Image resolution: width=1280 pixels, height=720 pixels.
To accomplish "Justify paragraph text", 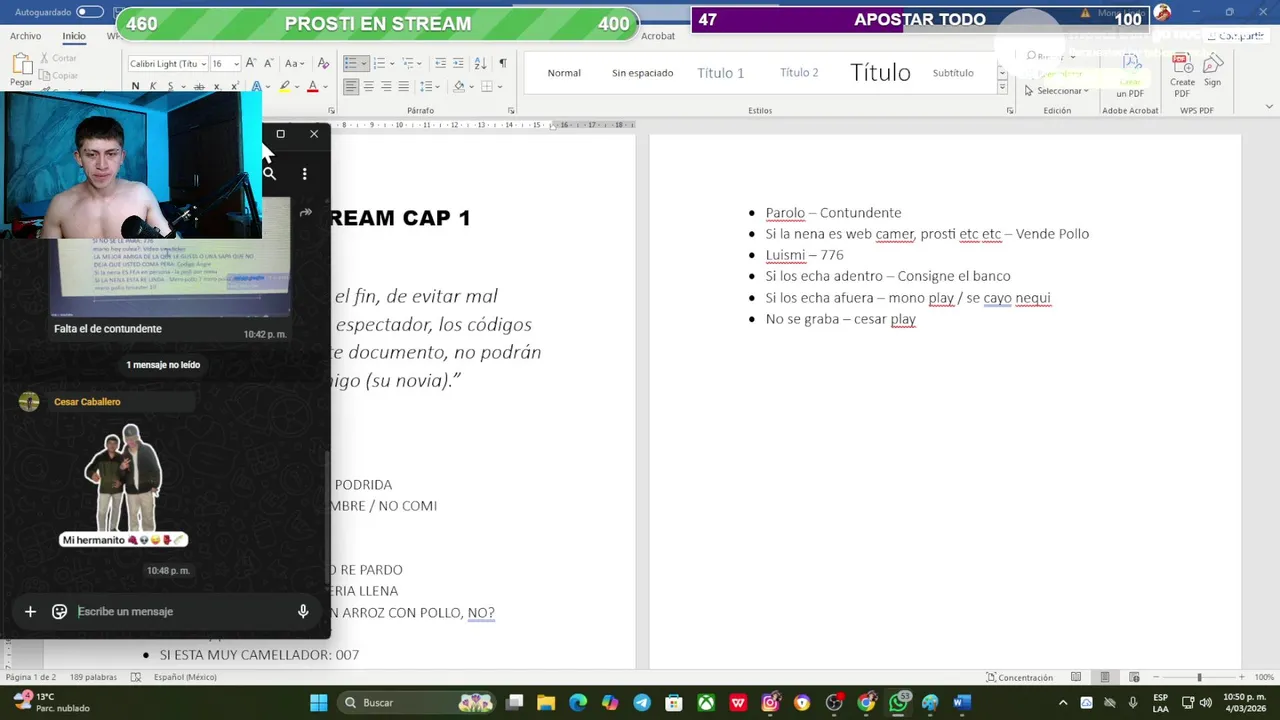I will (403, 87).
